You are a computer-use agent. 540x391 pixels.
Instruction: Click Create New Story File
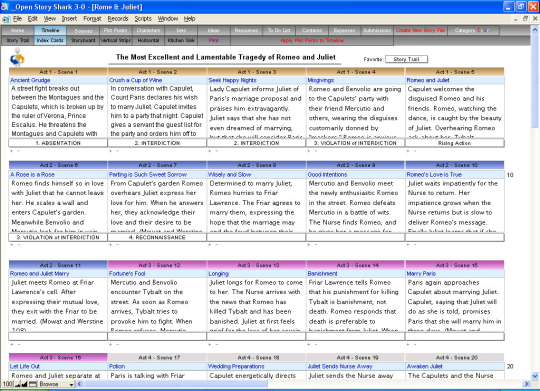pyautogui.click(x=420, y=30)
